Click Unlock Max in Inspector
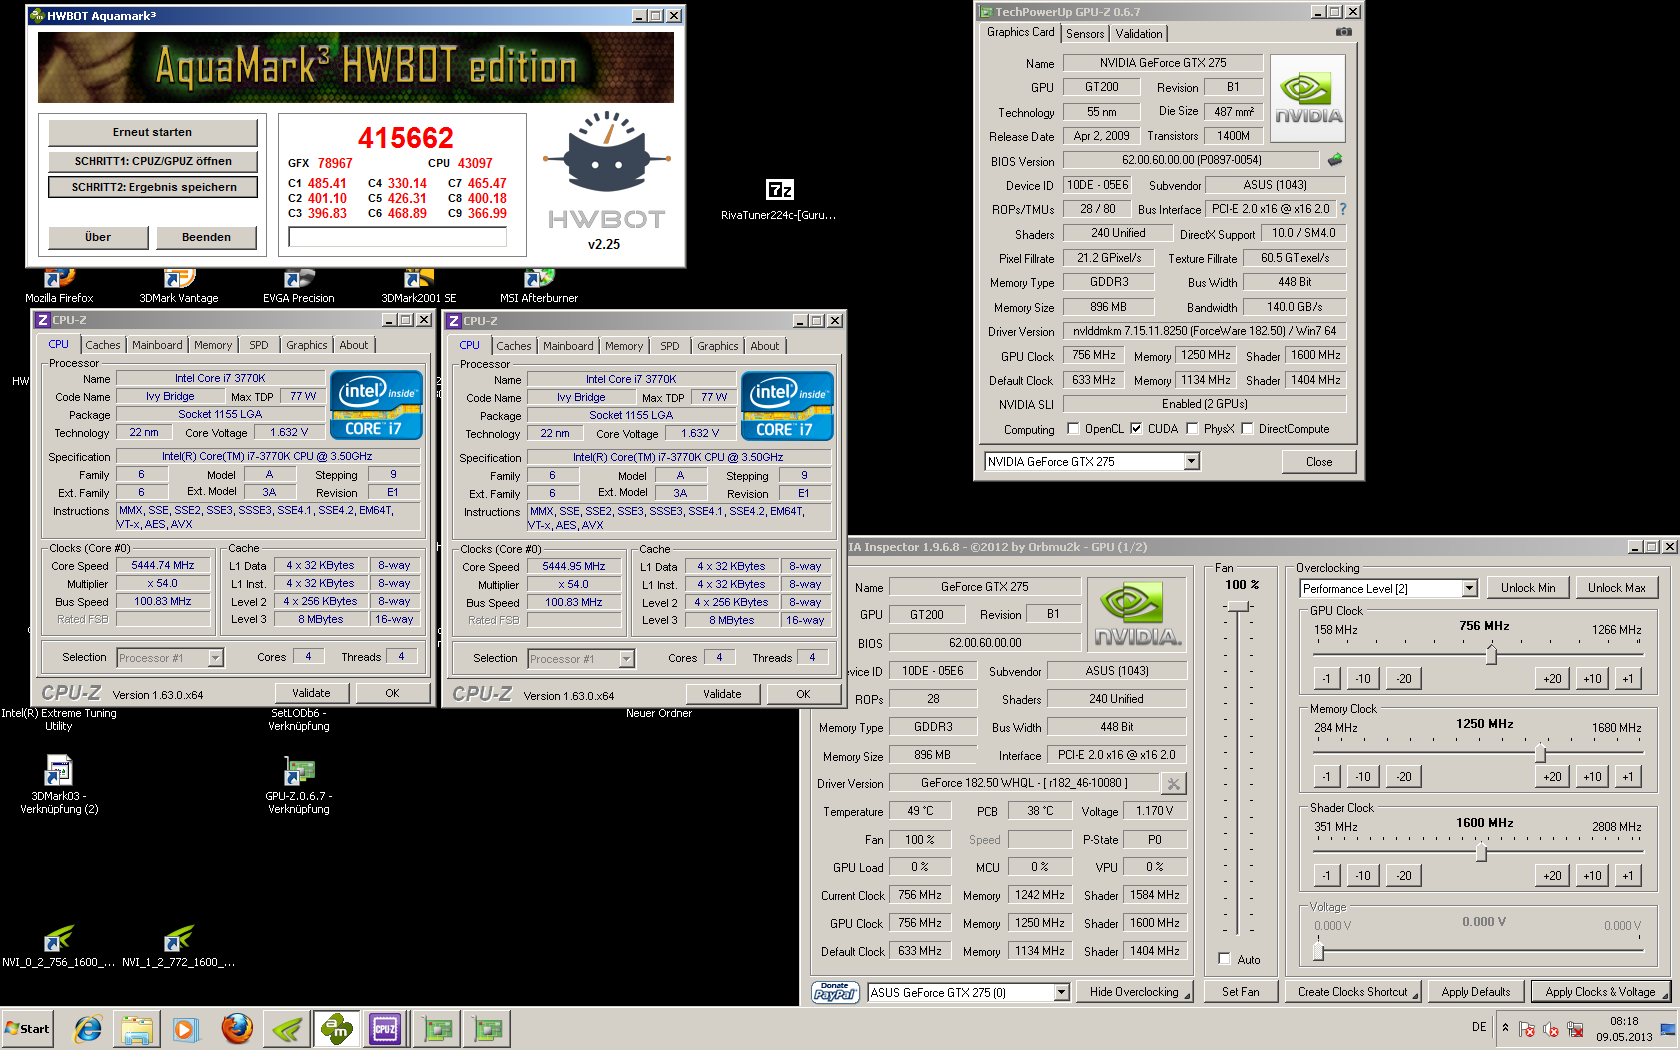1680x1050 pixels. coord(1616,588)
